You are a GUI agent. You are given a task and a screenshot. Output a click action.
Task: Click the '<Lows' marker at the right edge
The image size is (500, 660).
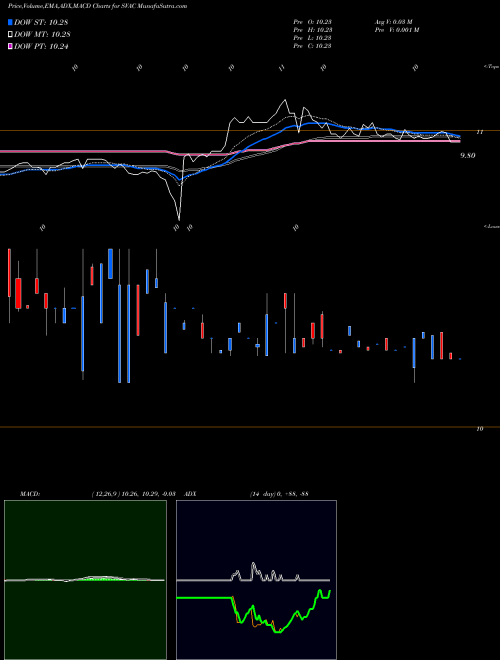492,226
